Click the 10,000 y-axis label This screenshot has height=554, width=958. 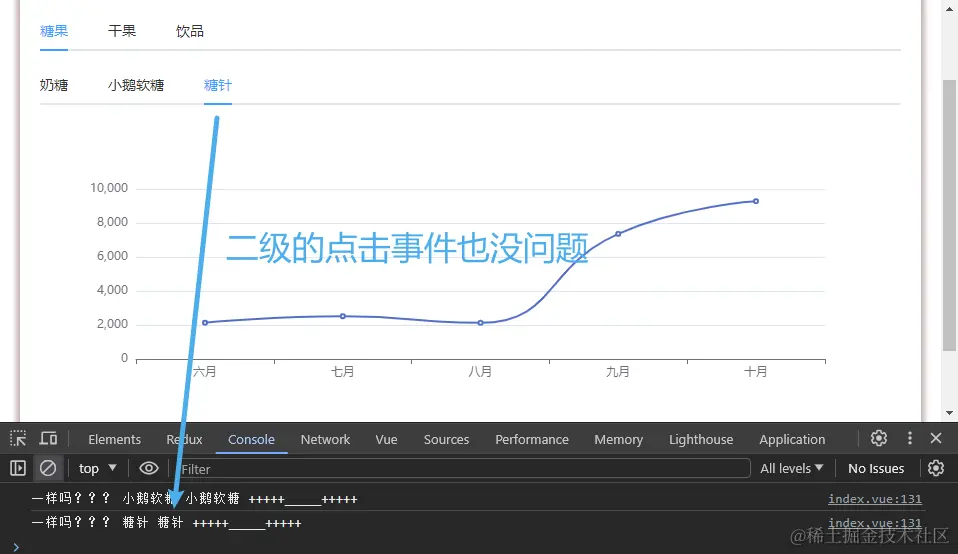[x=109, y=188]
